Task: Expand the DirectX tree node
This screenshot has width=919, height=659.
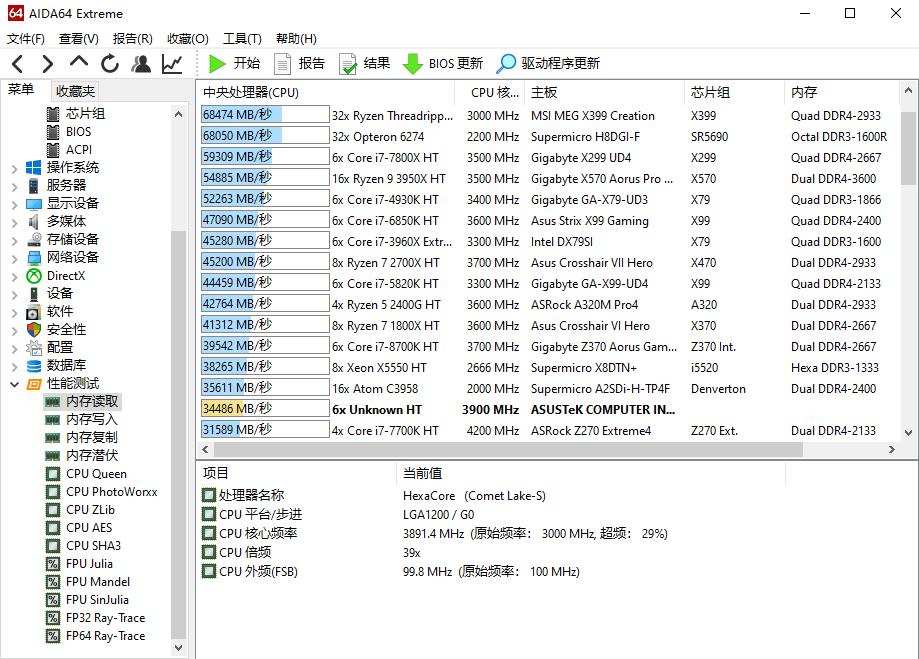Action: point(14,277)
